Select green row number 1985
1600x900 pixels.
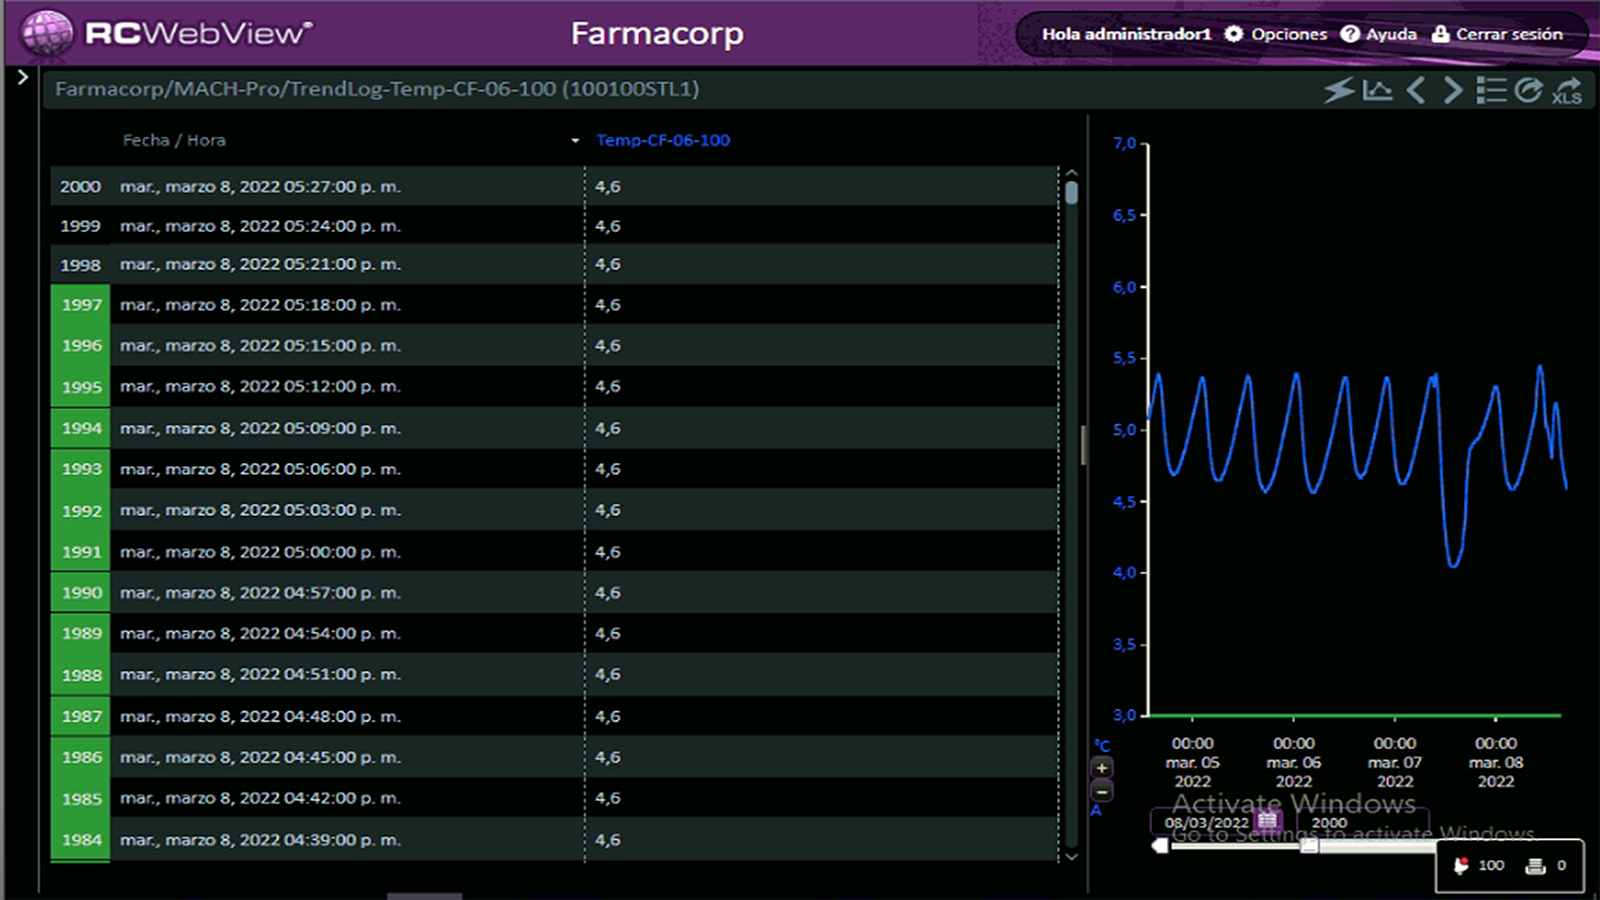[x=81, y=798]
